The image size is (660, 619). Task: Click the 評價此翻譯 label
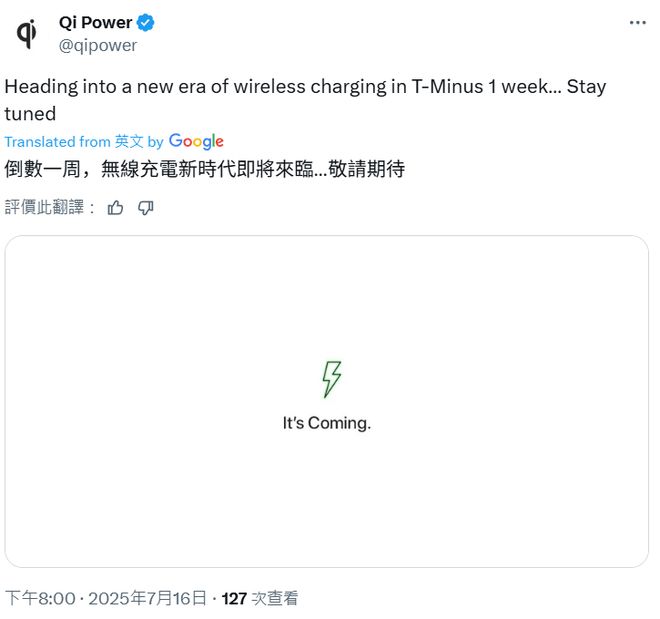click(50, 207)
